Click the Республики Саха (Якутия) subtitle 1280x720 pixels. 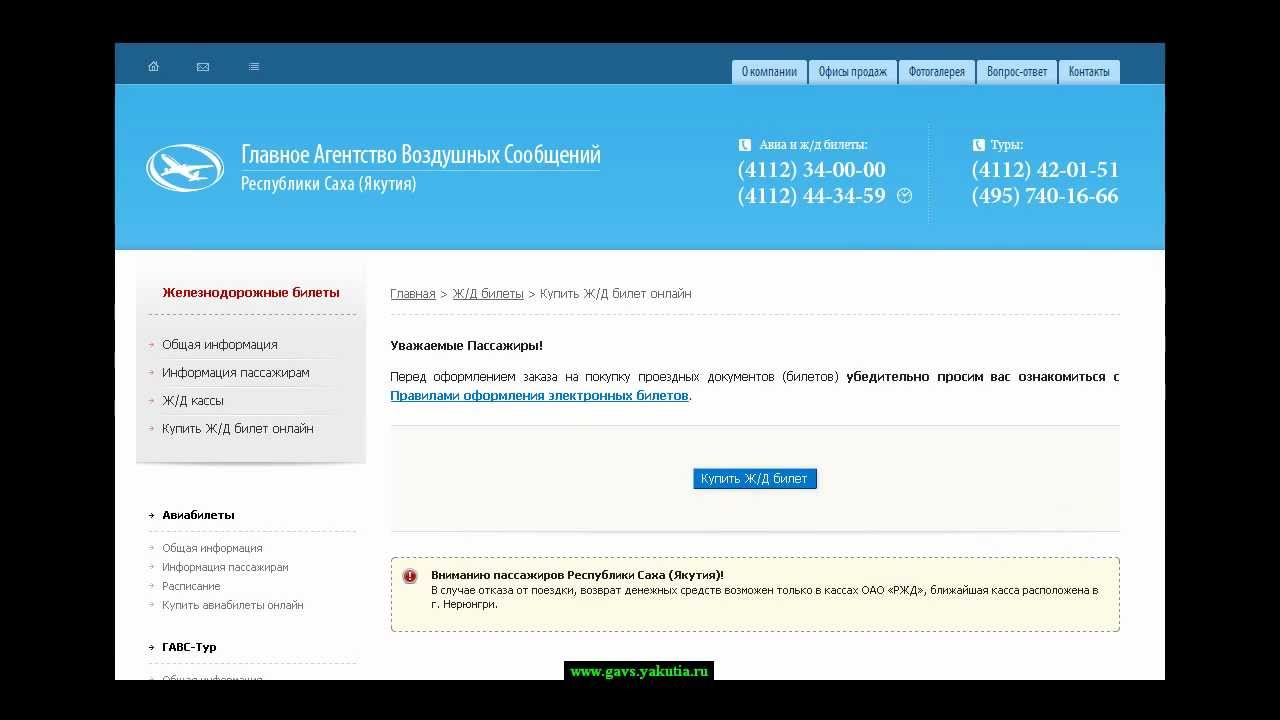328,184
